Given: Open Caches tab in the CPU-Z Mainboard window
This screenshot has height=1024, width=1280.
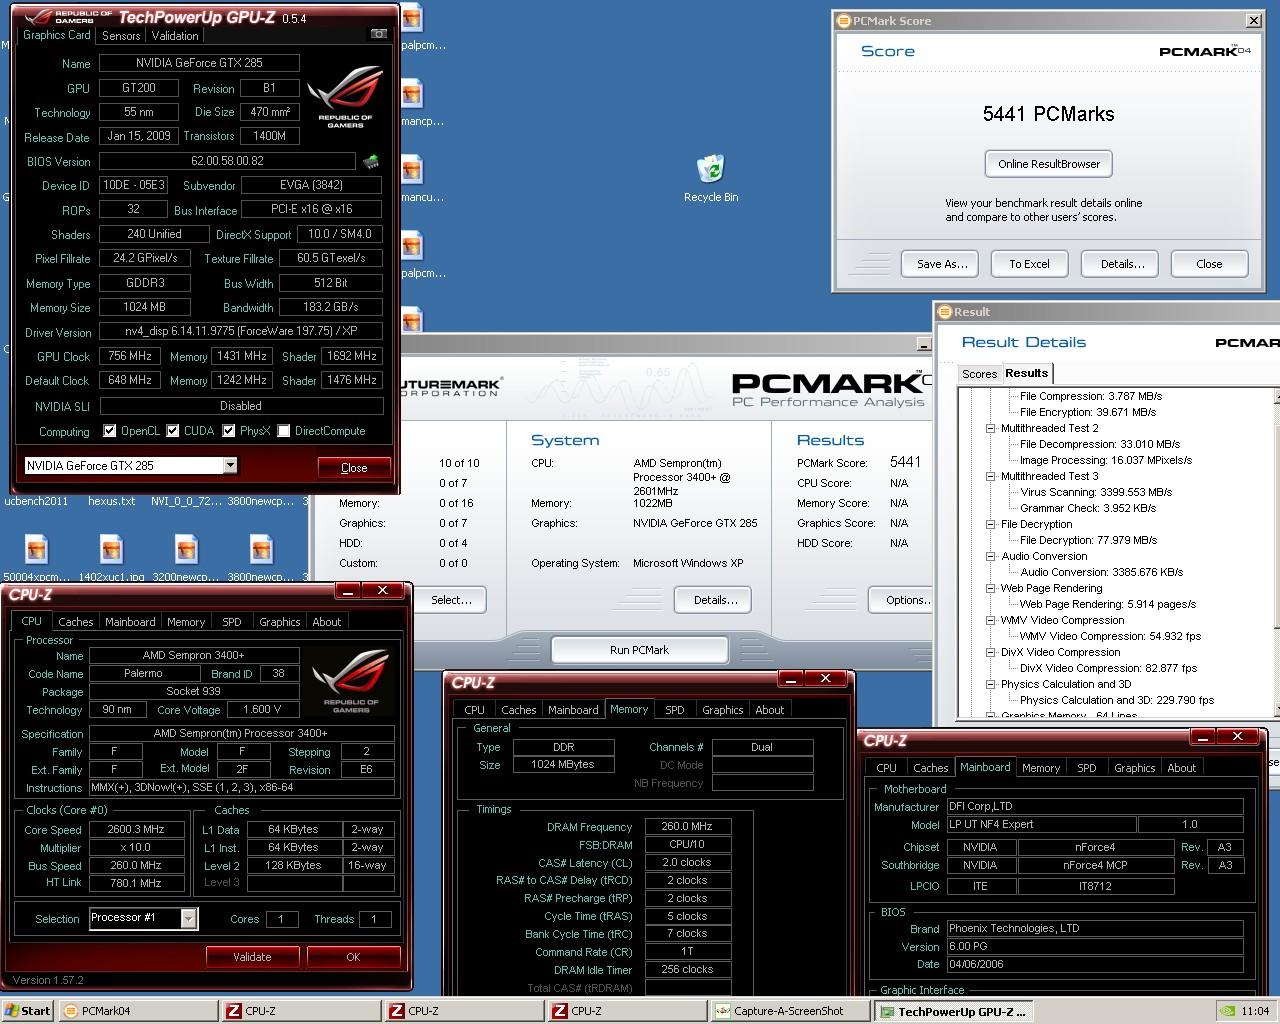Looking at the screenshot, I should tap(930, 768).
